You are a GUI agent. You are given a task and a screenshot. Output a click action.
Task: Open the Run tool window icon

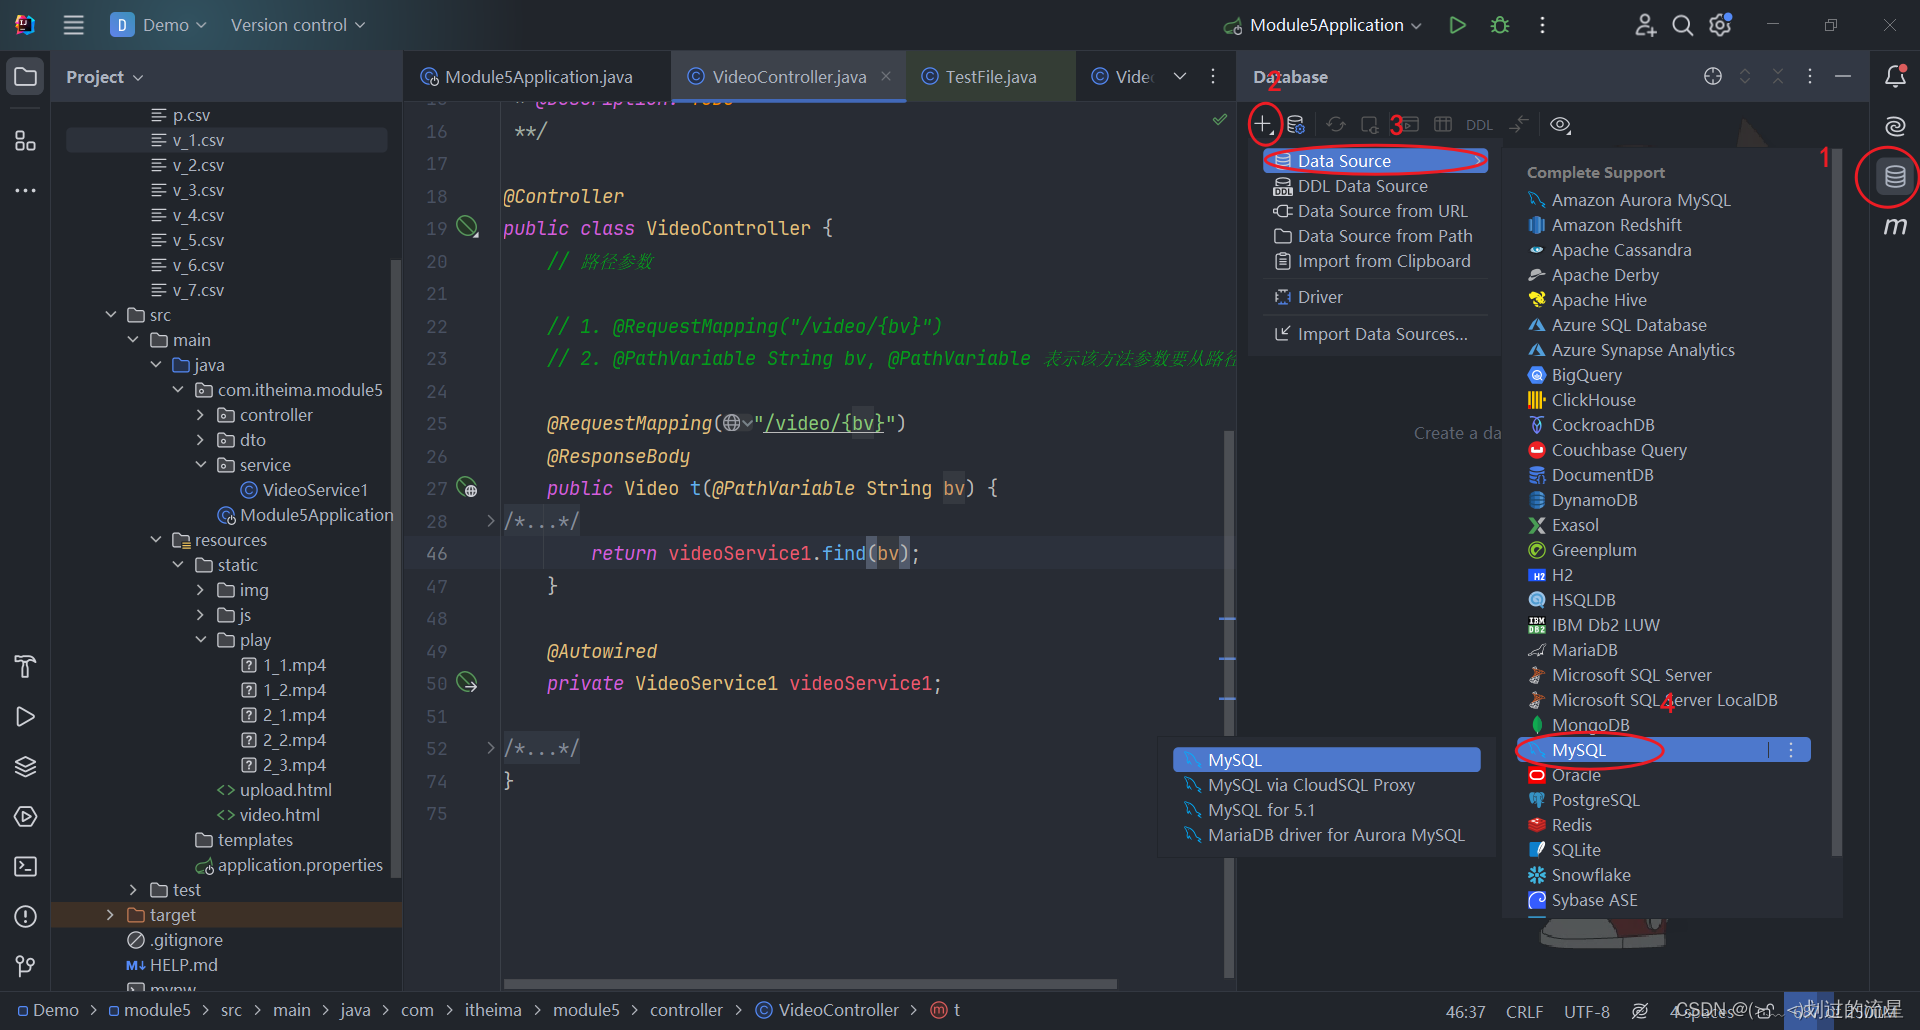[26, 716]
